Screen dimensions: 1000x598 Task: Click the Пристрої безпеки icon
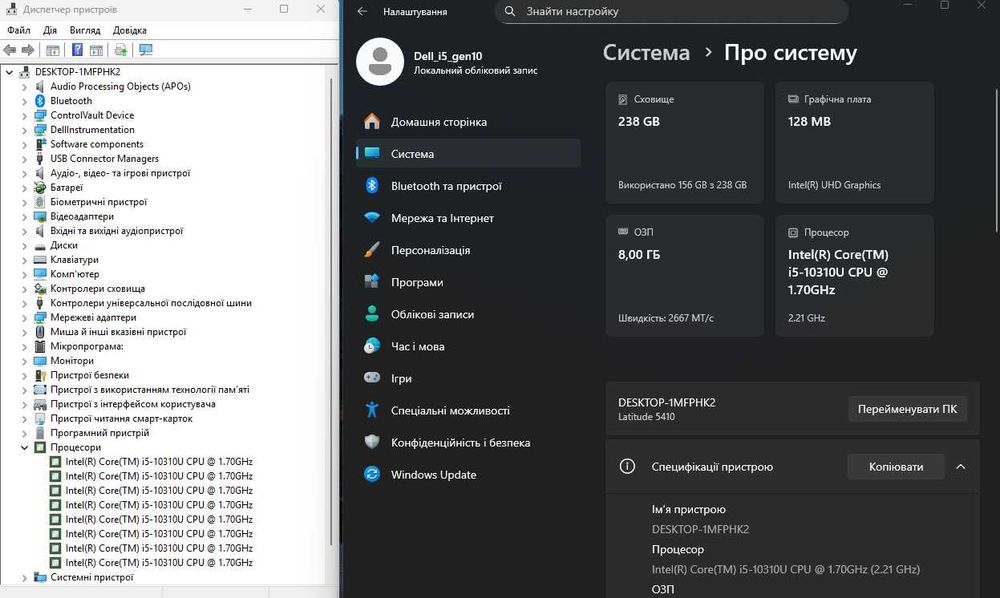[x=40, y=376]
